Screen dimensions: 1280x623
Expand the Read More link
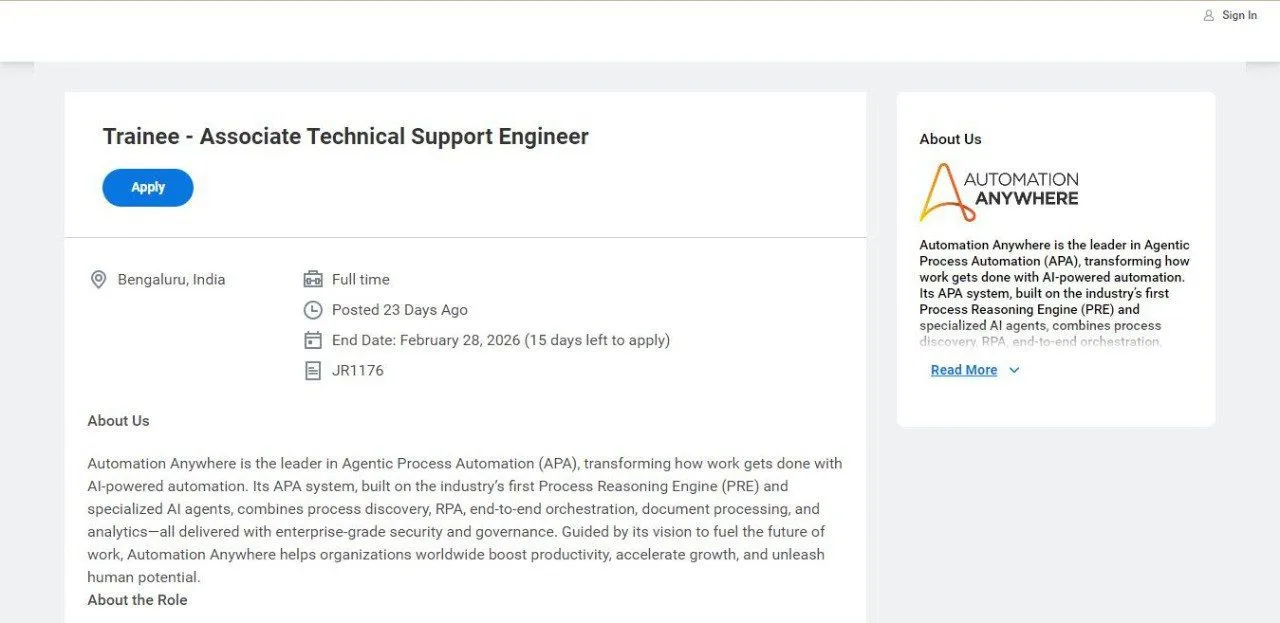(964, 370)
